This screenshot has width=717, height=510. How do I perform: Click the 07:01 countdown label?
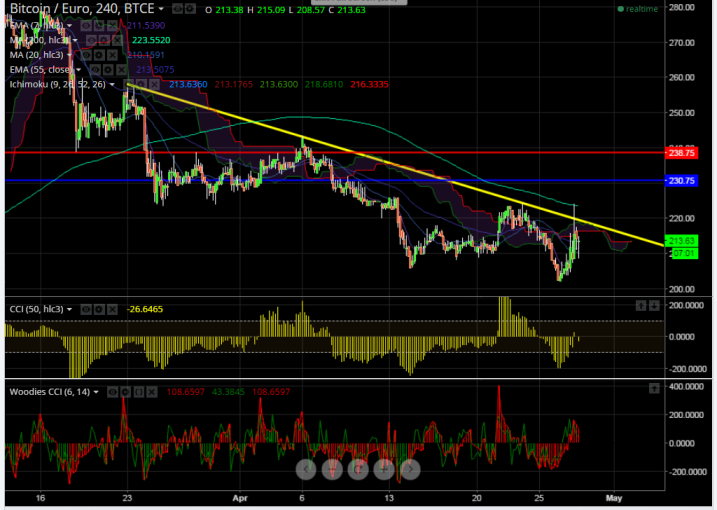(x=683, y=253)
